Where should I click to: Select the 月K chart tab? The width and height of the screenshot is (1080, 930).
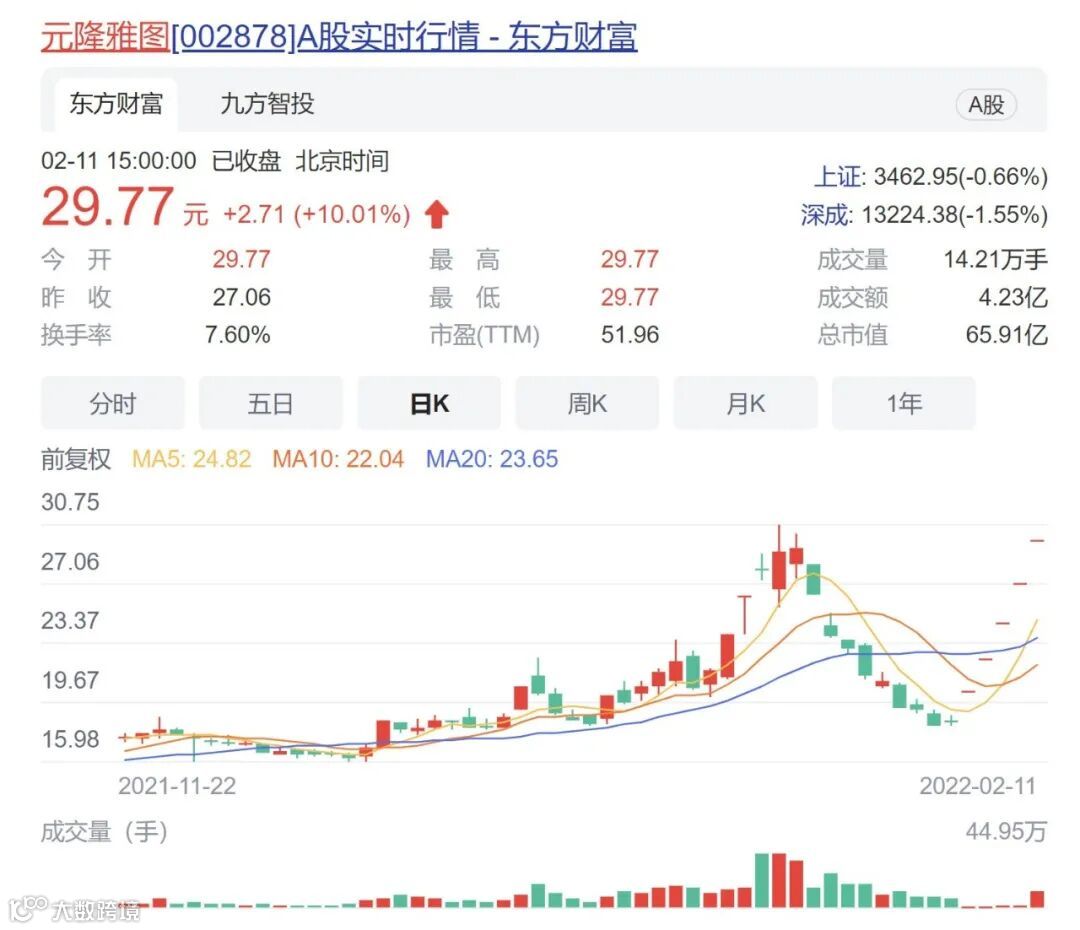pos(745,403)
